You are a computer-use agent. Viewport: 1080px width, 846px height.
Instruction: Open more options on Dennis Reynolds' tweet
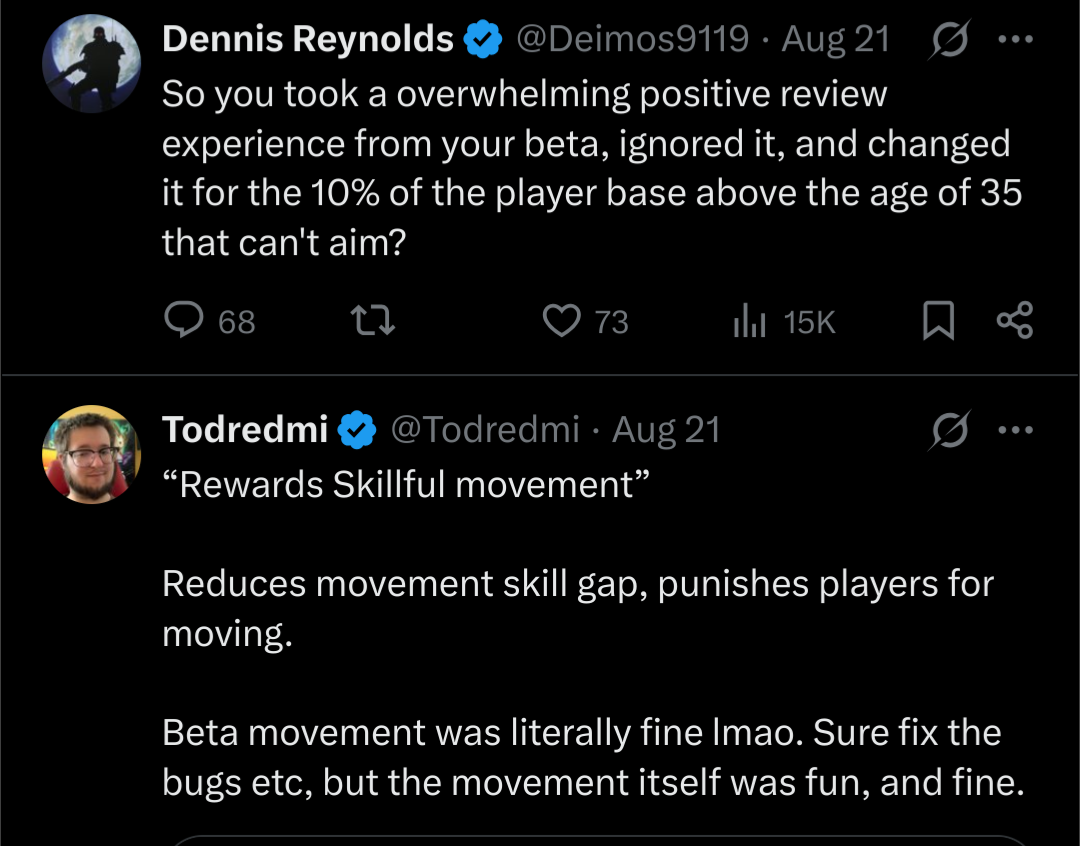[x=1014, y=40]
